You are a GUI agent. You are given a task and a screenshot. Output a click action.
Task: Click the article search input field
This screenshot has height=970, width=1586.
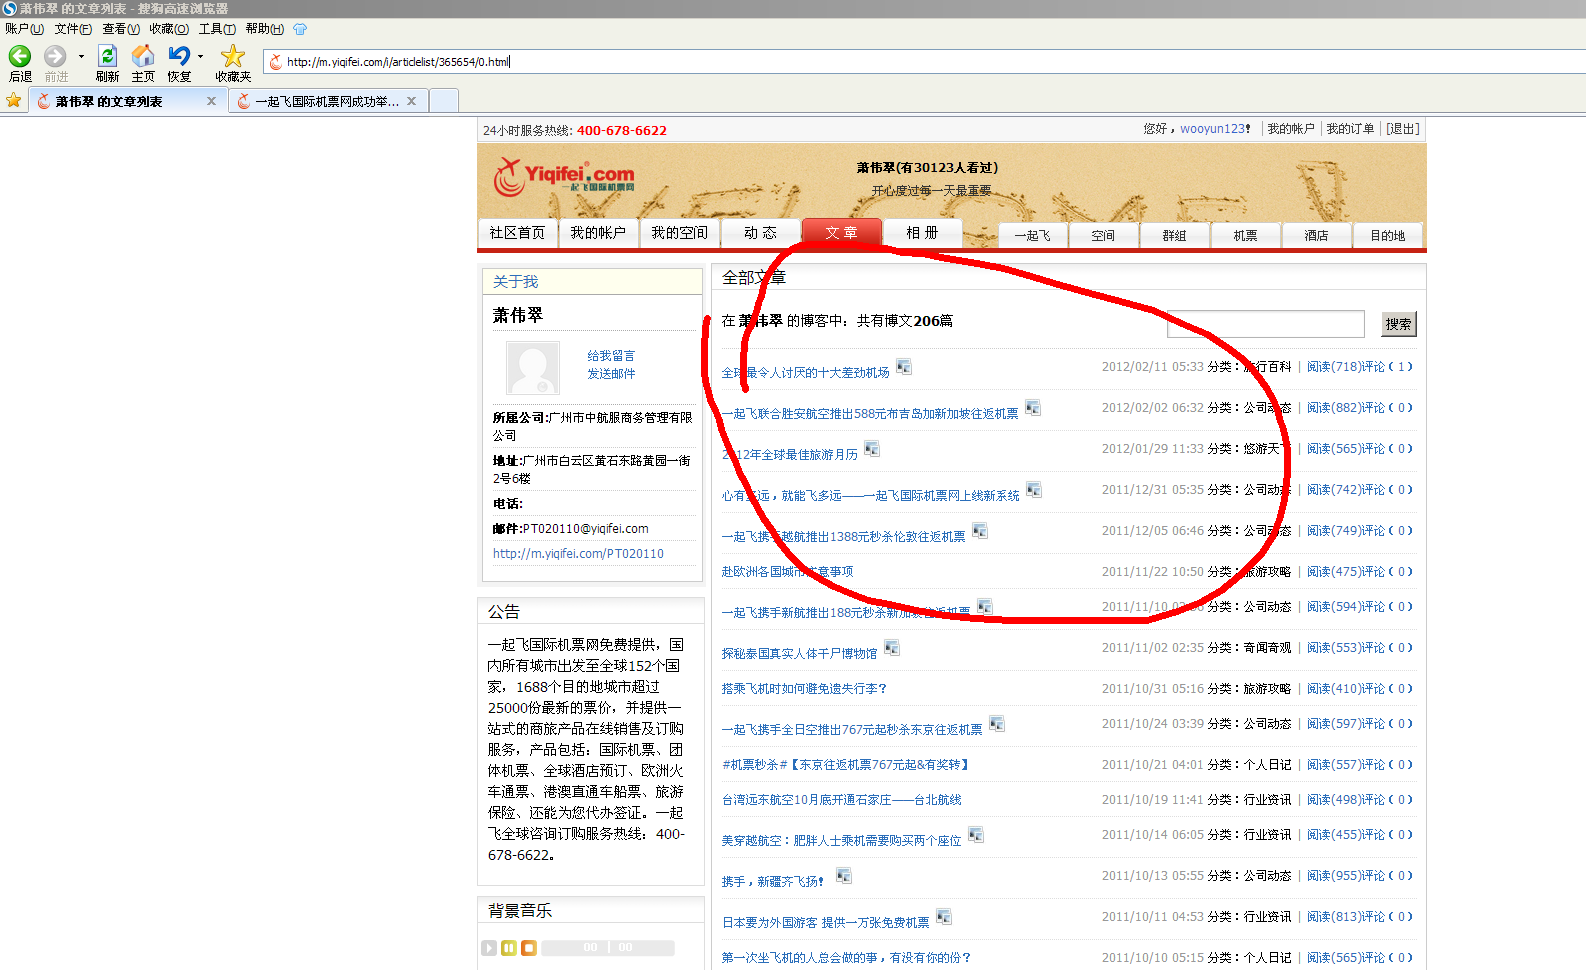pos(1266,324)
